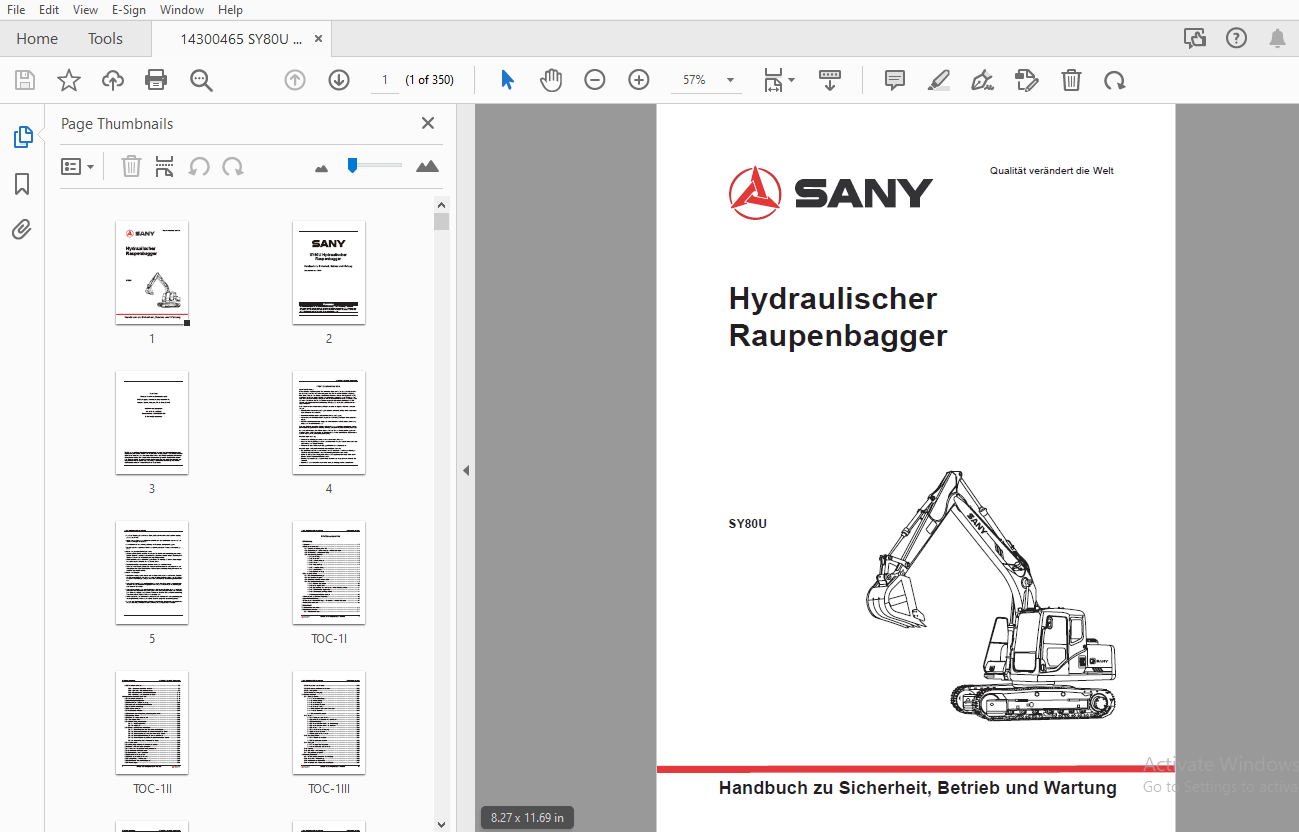The height and width of the screenshot is (832, 1299).
Task: Select page 4 thumbnail
Action: coord(329,422)
